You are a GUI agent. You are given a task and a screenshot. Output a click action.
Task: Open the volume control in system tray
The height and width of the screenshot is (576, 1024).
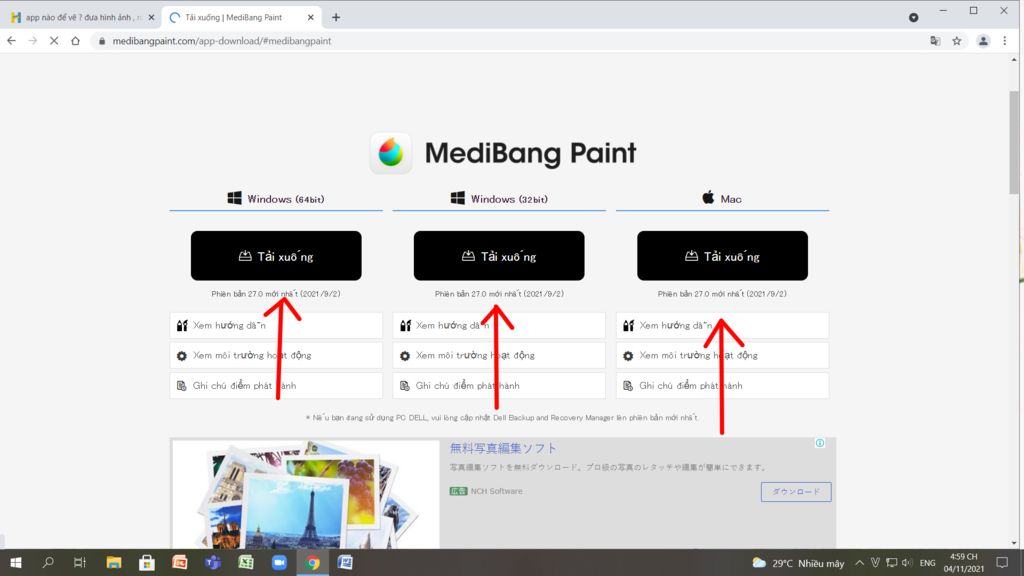[907, 563]
